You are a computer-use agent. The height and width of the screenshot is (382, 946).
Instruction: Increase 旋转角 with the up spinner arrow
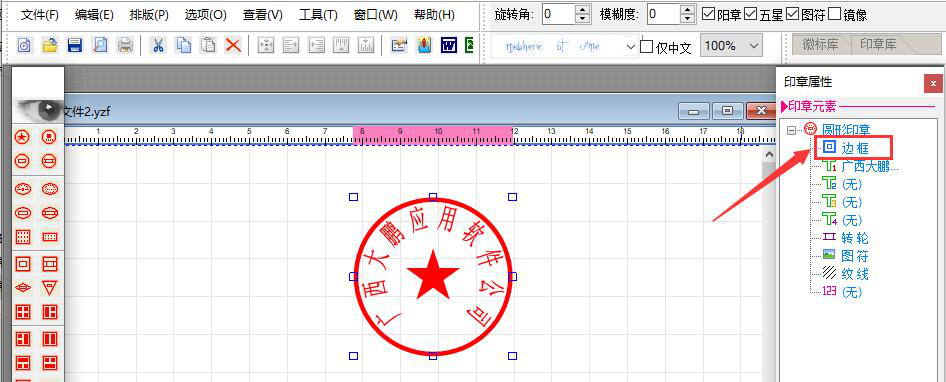582,10
